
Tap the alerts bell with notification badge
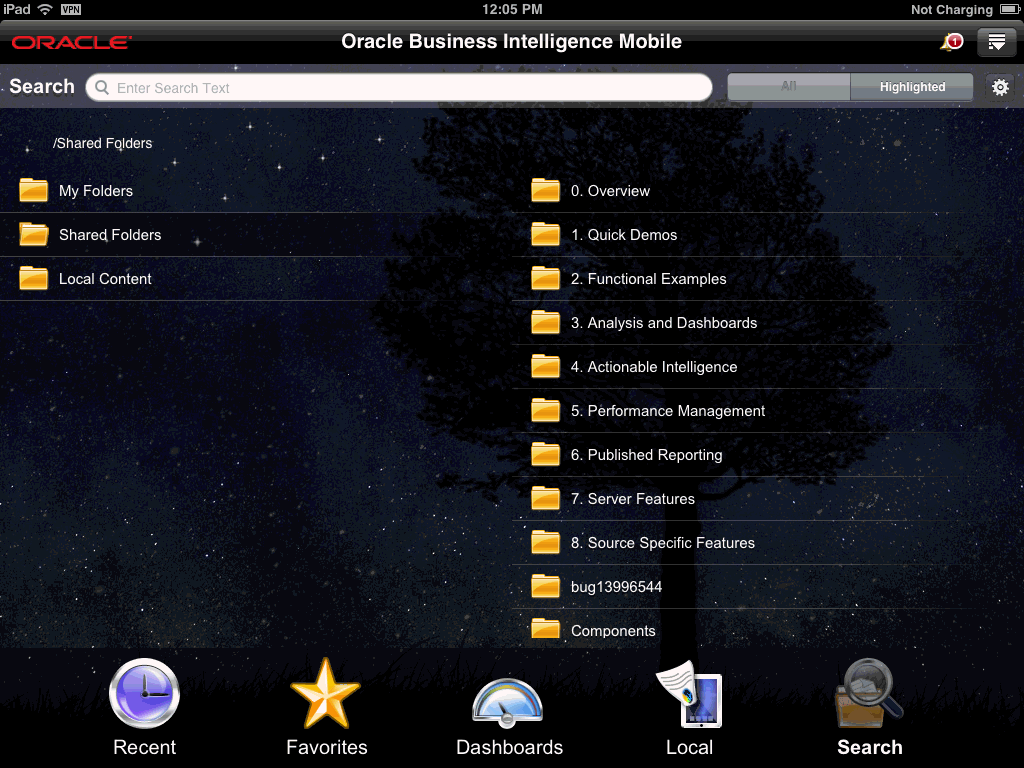tap(948, 42)
